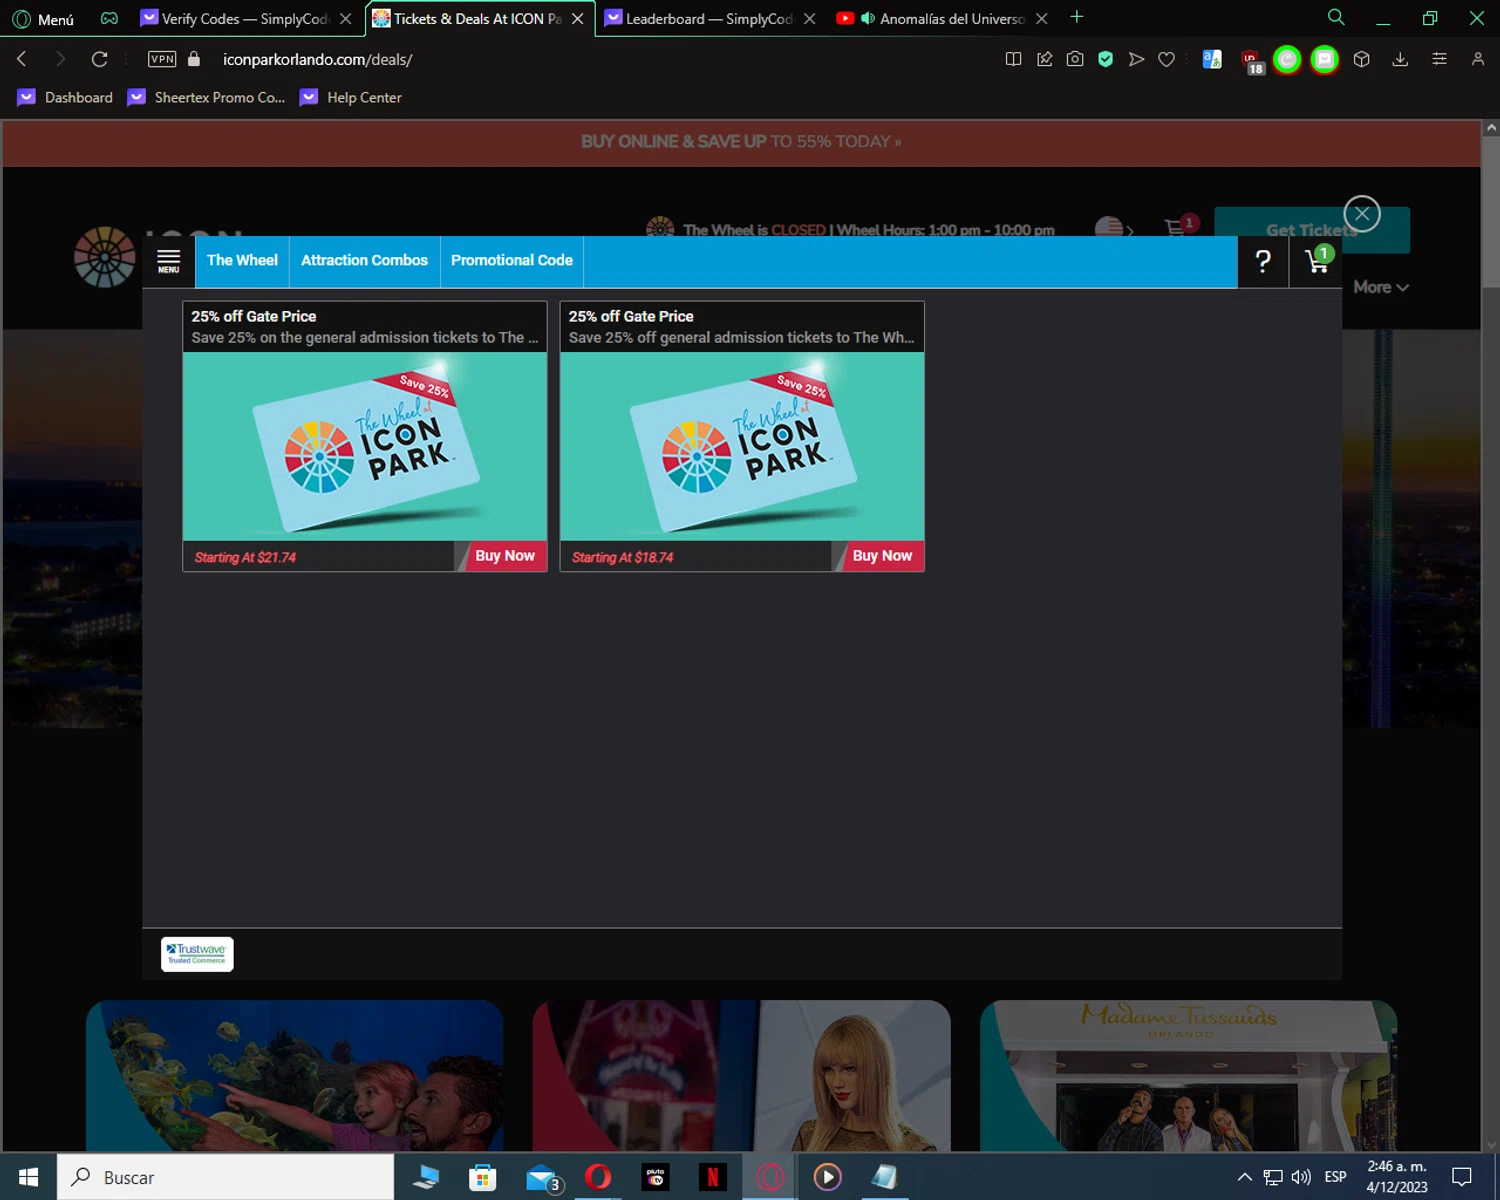Close the ticket popup with X circle
The image size is (1500, 1200).
tap(1362, 214)
